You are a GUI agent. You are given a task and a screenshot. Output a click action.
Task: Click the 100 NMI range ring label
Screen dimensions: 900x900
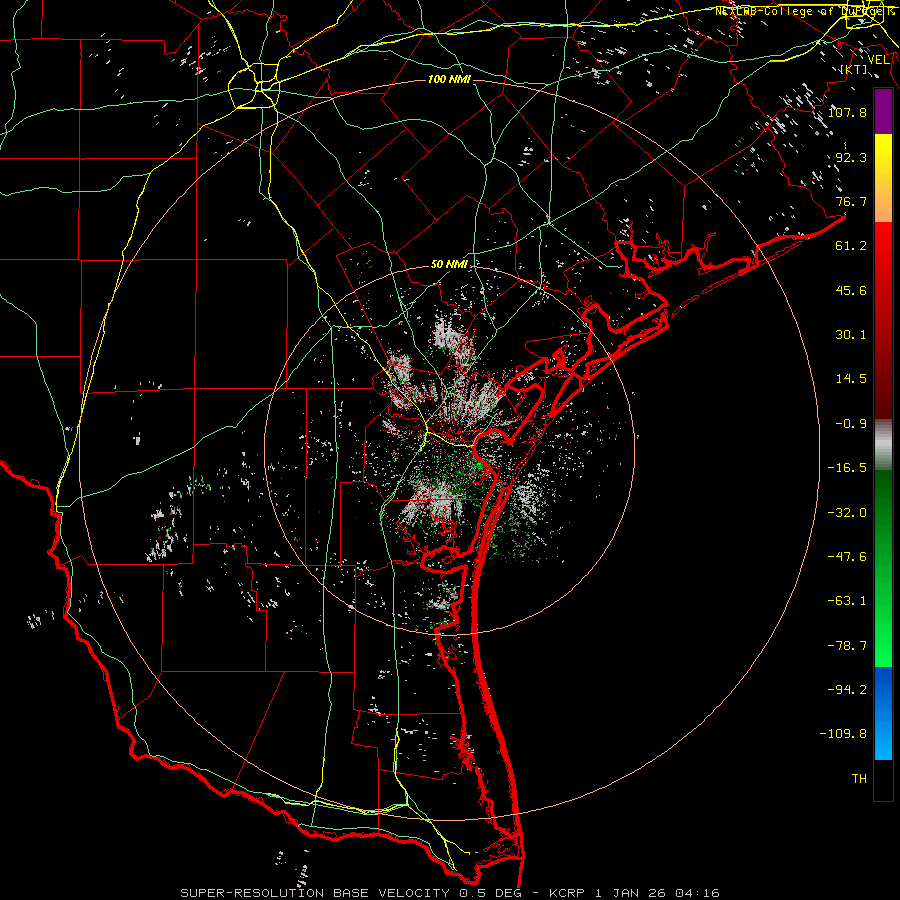tap(449, 79)
